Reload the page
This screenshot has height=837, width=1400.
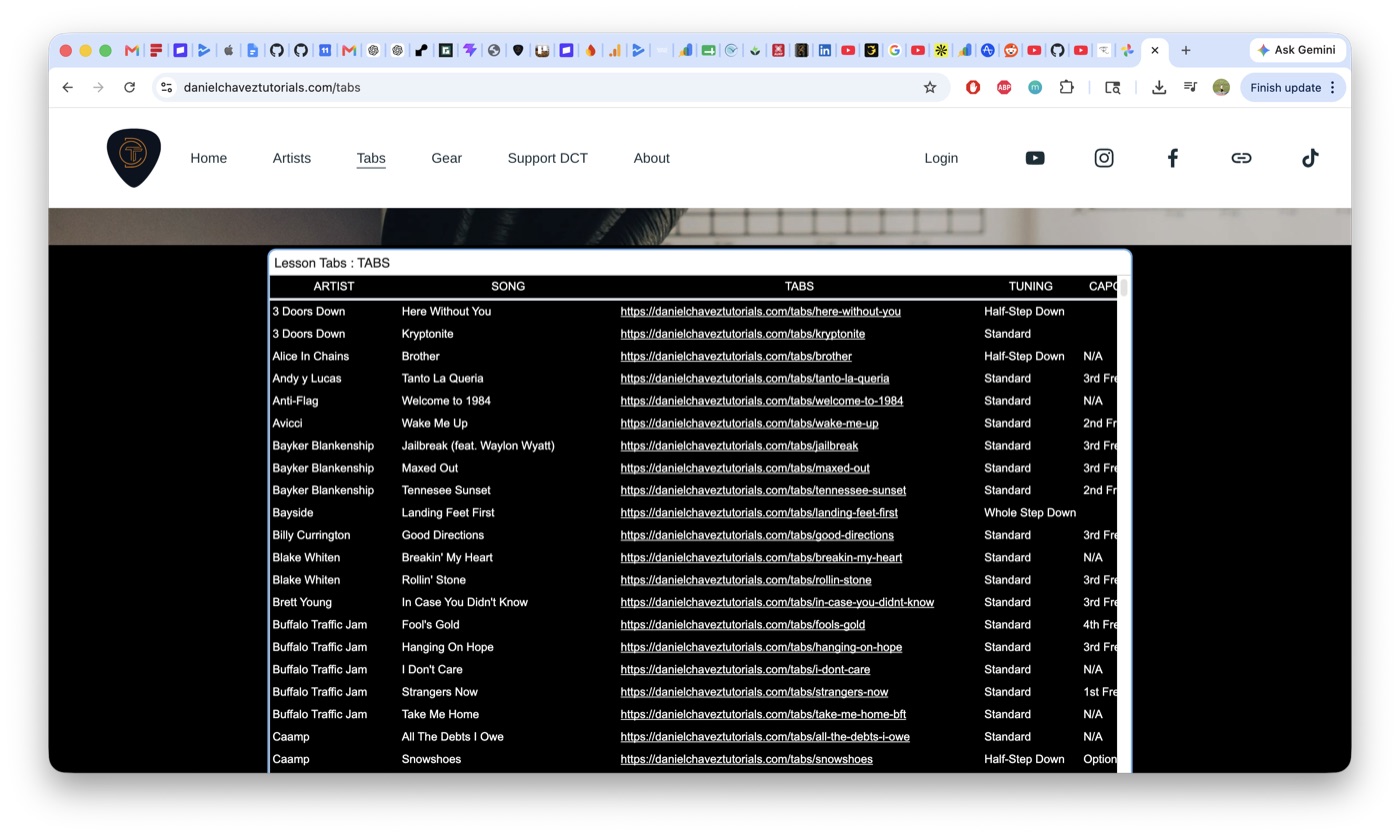129,87
